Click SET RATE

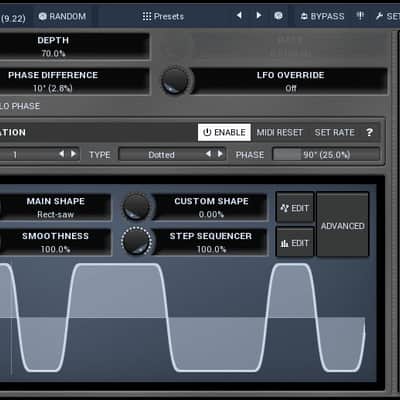coord(334,132)
